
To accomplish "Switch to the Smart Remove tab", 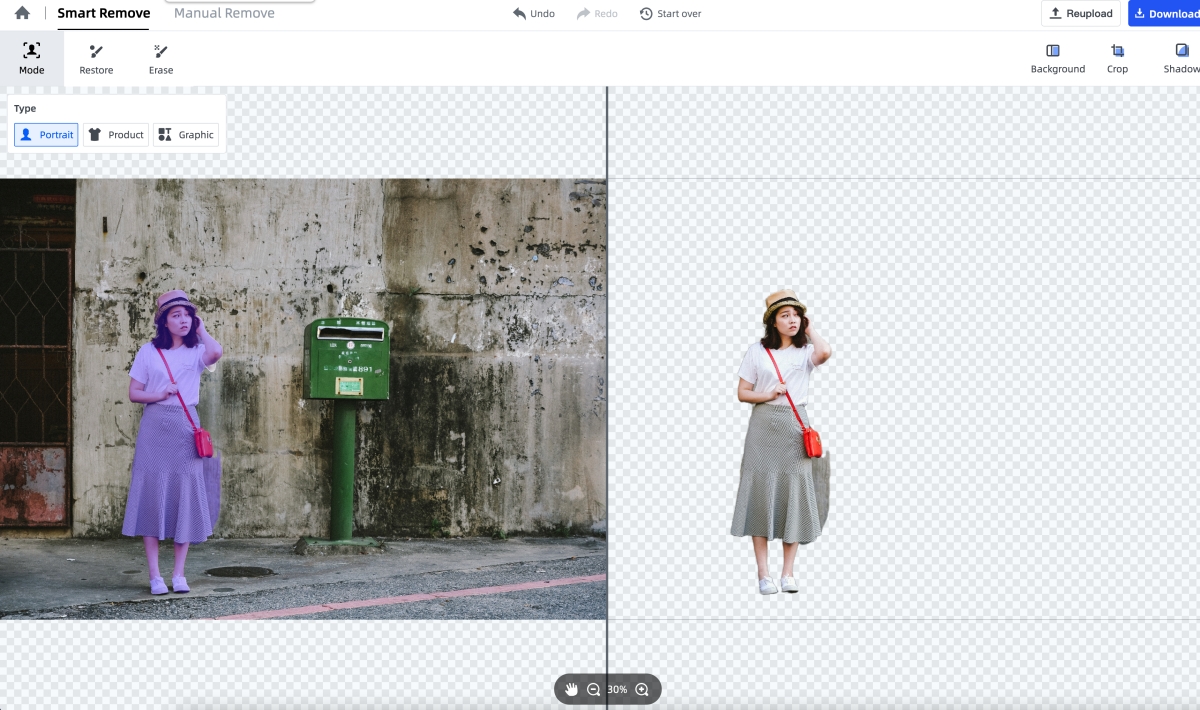I will pos(103,14).
